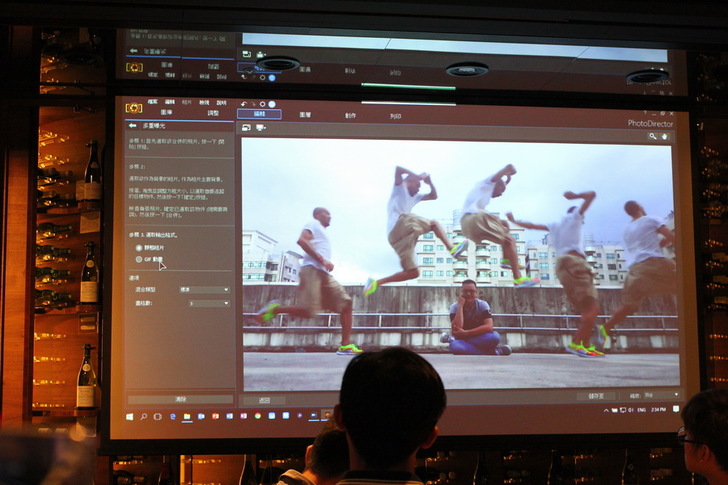Switch to the 圖層 tab
The width and height of the screenshot is (728, 485).
(x=305, y=115)
